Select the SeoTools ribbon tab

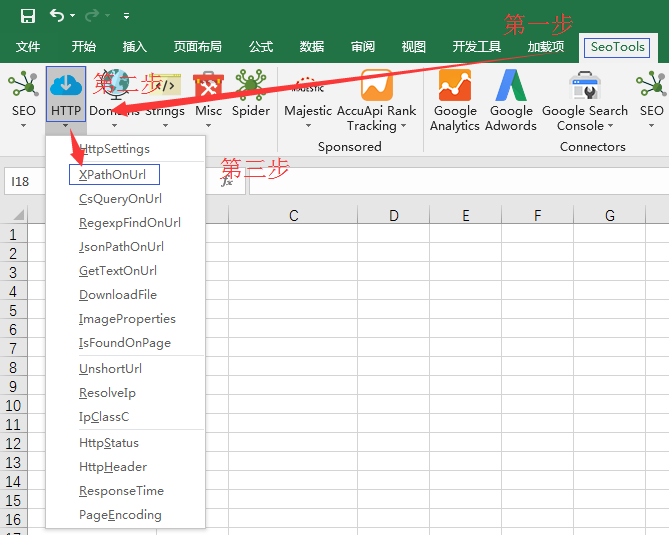pyautogui.click(x=617, y=47)
